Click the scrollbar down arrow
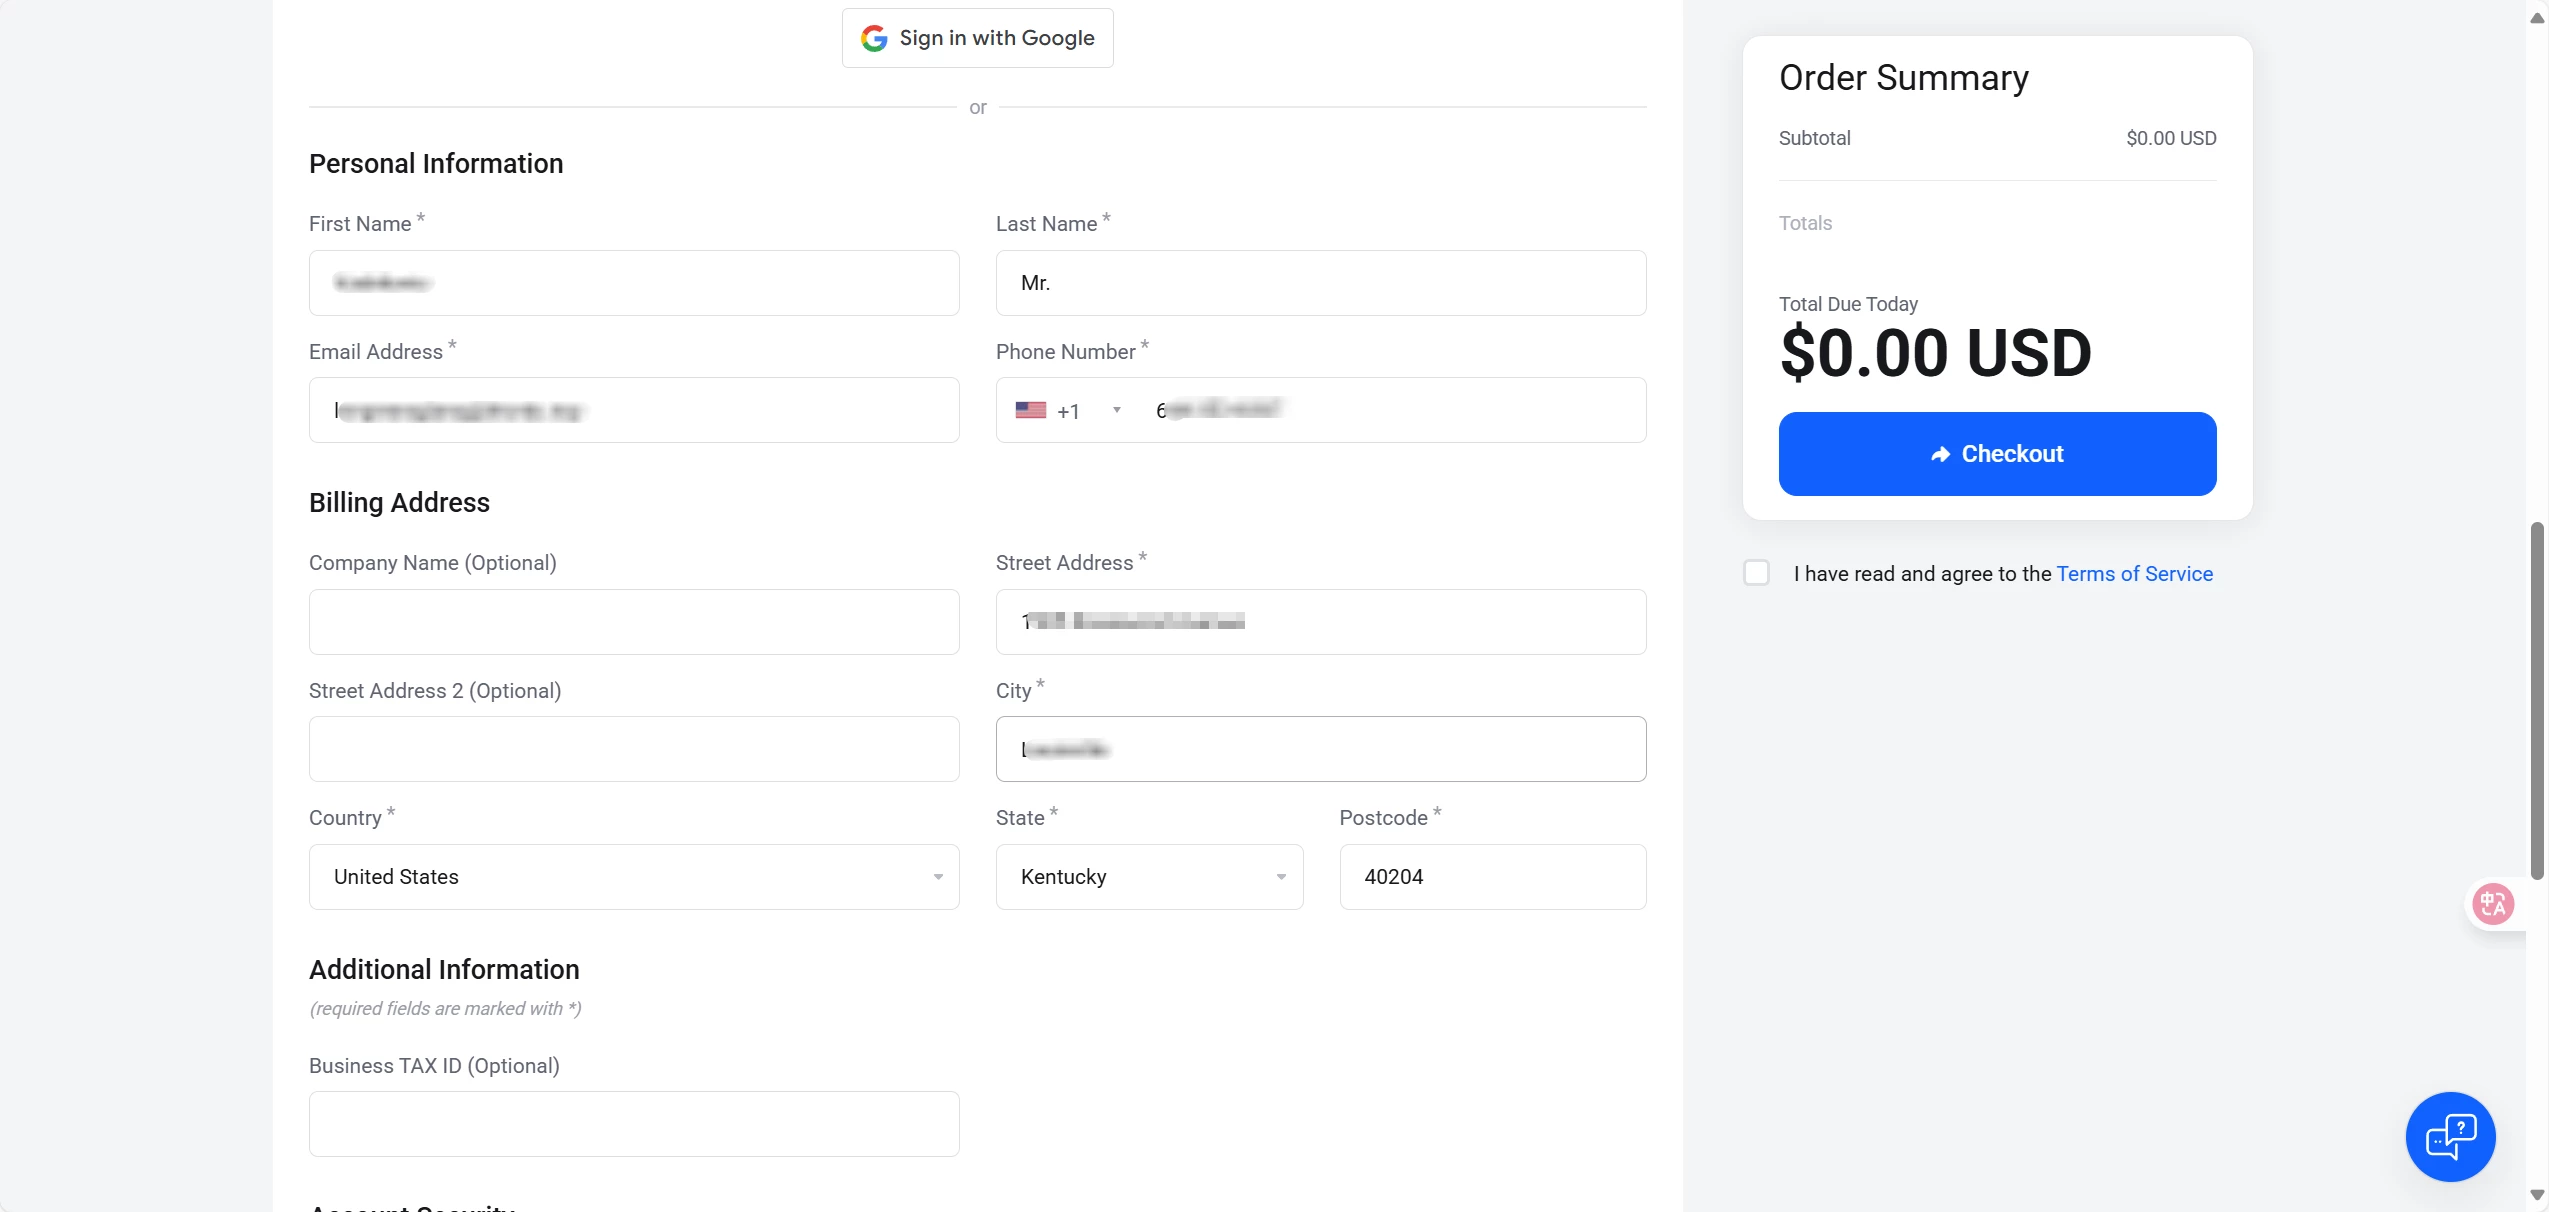 [2537, 1194]
